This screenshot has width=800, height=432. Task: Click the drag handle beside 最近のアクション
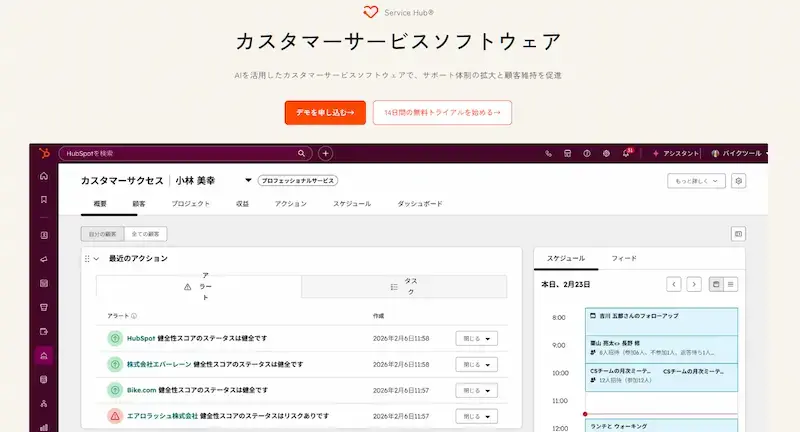point(87,259)
